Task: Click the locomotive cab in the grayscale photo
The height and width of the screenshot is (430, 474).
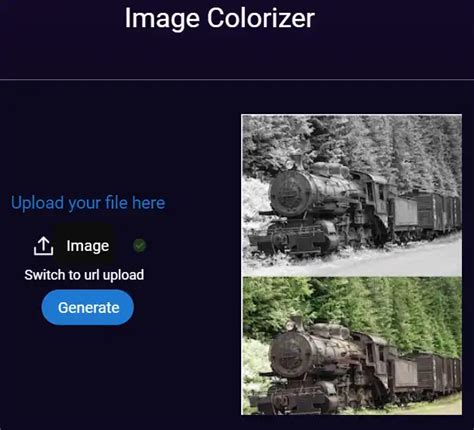Action: [x=373, y=195]
